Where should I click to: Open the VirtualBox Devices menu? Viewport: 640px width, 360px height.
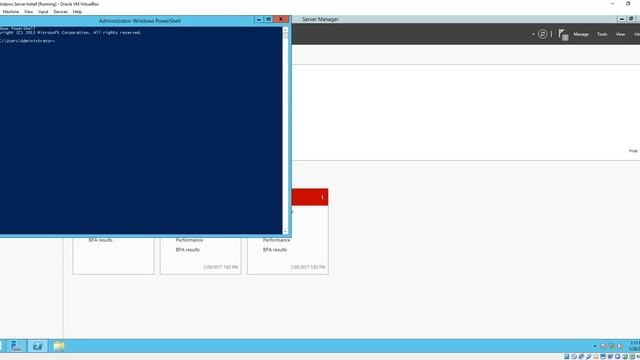click(60, 12)
